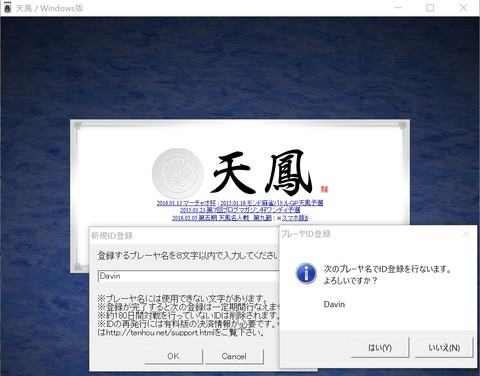The width and height of the screenshot is (480, 376).
Task: Open the マーチャオ杯 news link
Action: [x=186, y=203]
